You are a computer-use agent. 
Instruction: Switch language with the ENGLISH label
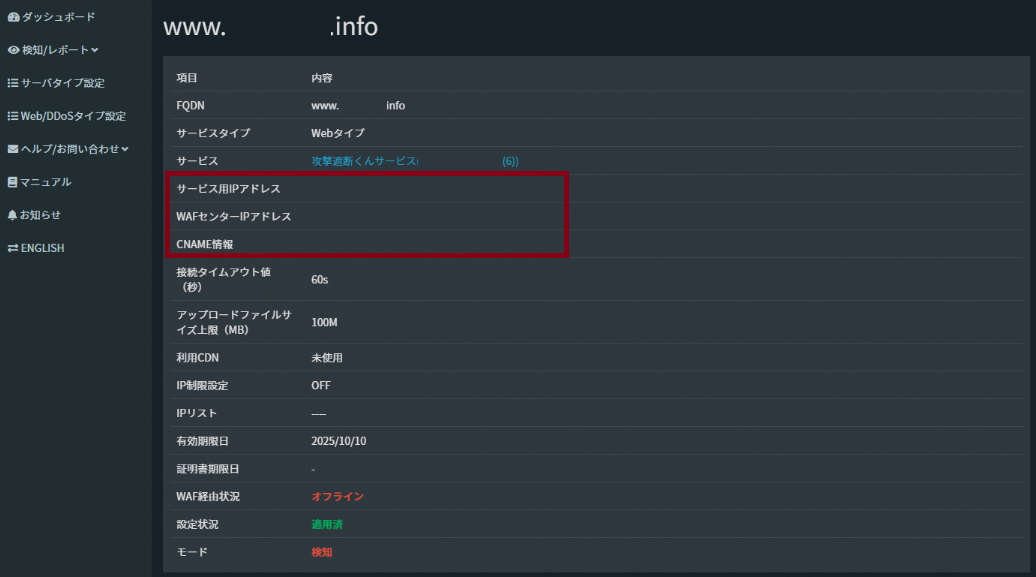[x=43, y=248]
